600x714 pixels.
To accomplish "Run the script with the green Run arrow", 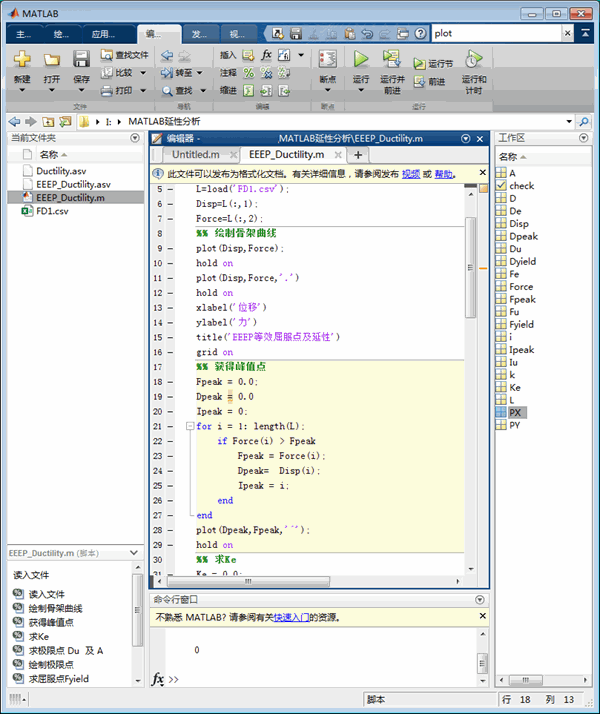I will click(361, 59).
